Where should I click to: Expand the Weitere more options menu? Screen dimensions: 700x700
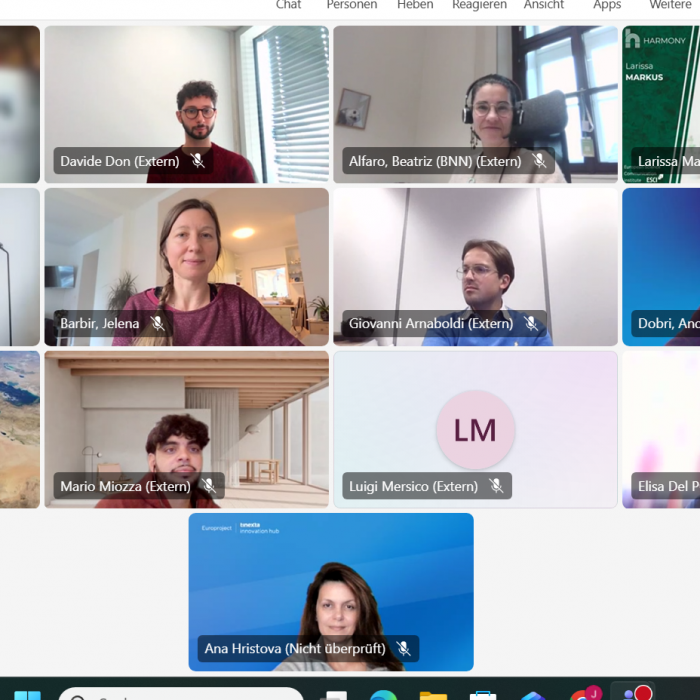671,4
